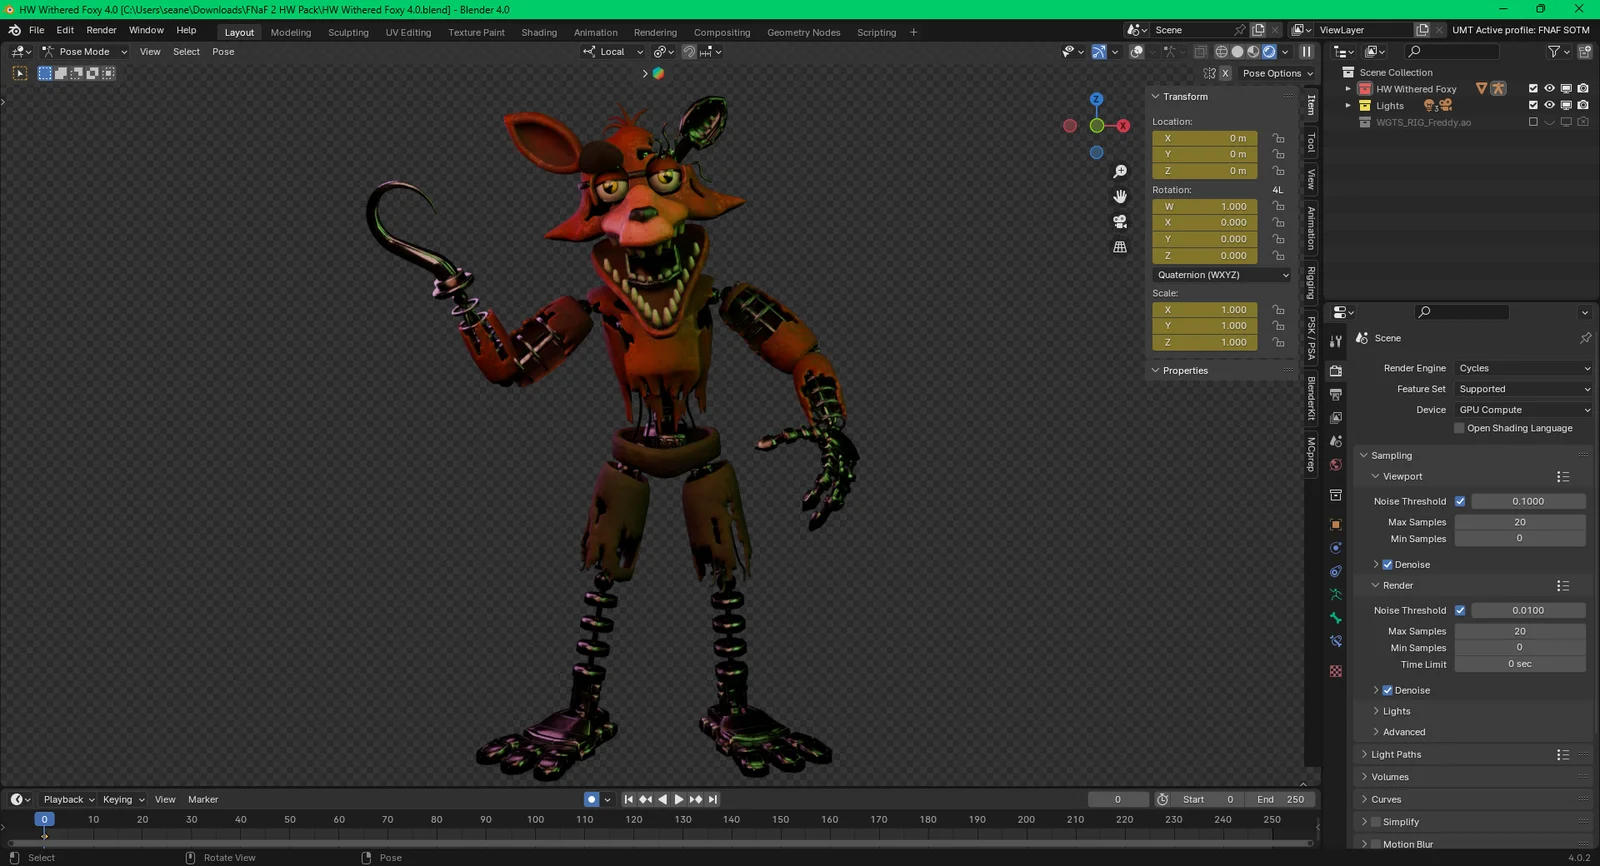This screenshot has height=866, width=1600.
Task: Open the Output properties tab
Action: [x=1336, y=394]
